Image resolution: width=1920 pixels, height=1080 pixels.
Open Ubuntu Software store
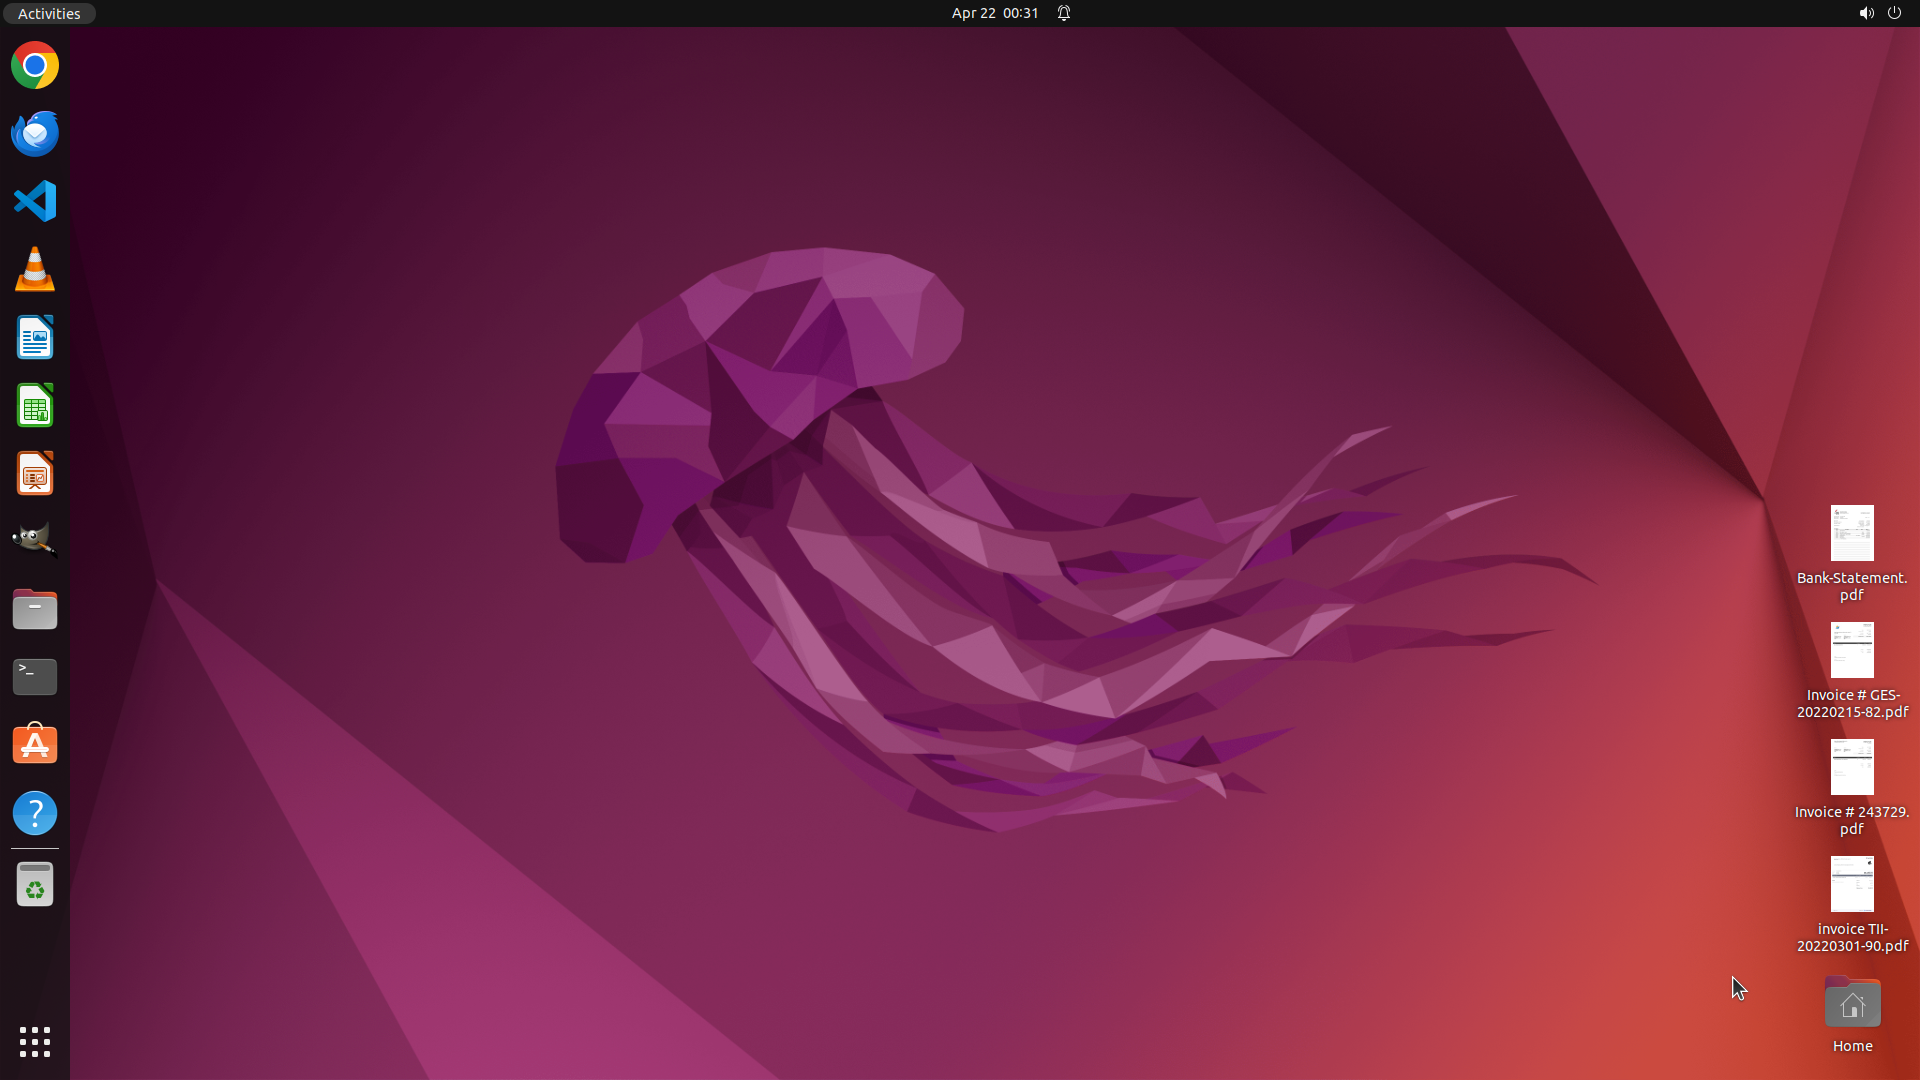[x=35, y=745]
